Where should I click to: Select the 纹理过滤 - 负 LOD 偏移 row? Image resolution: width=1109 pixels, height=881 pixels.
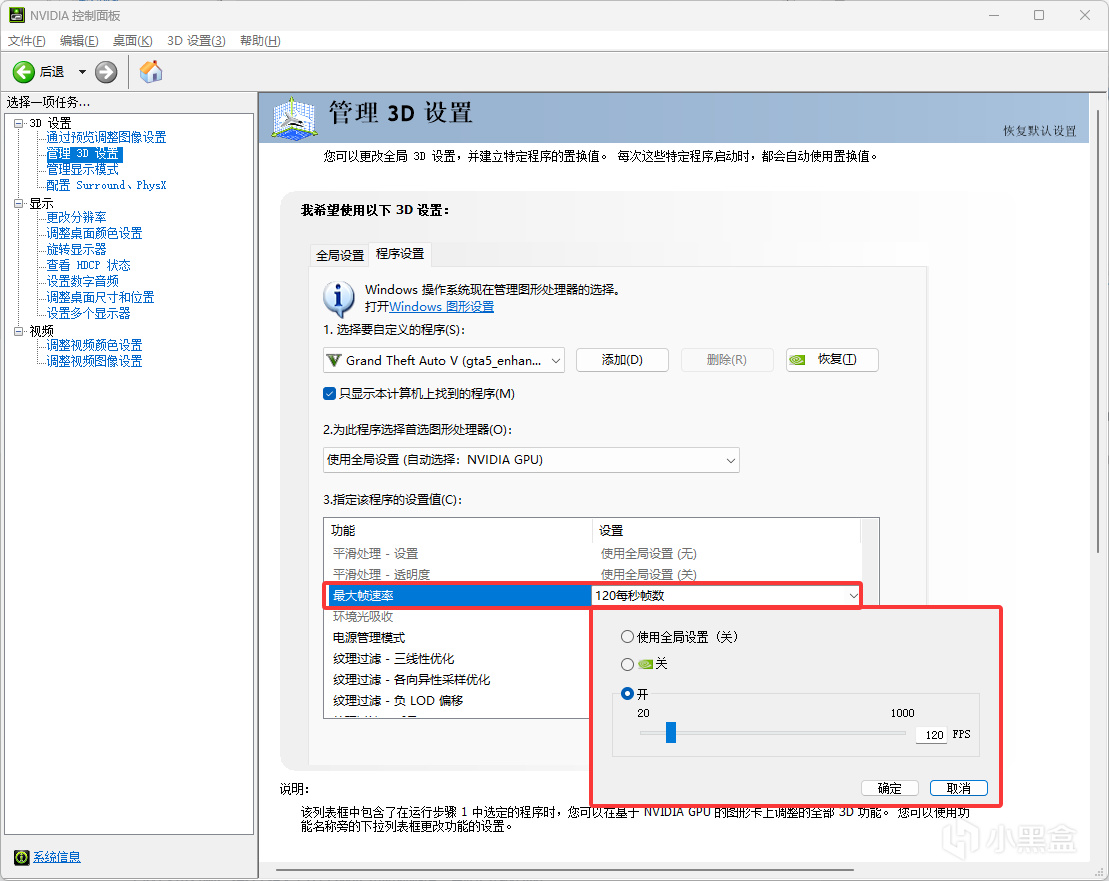click(x=458, y=701)
